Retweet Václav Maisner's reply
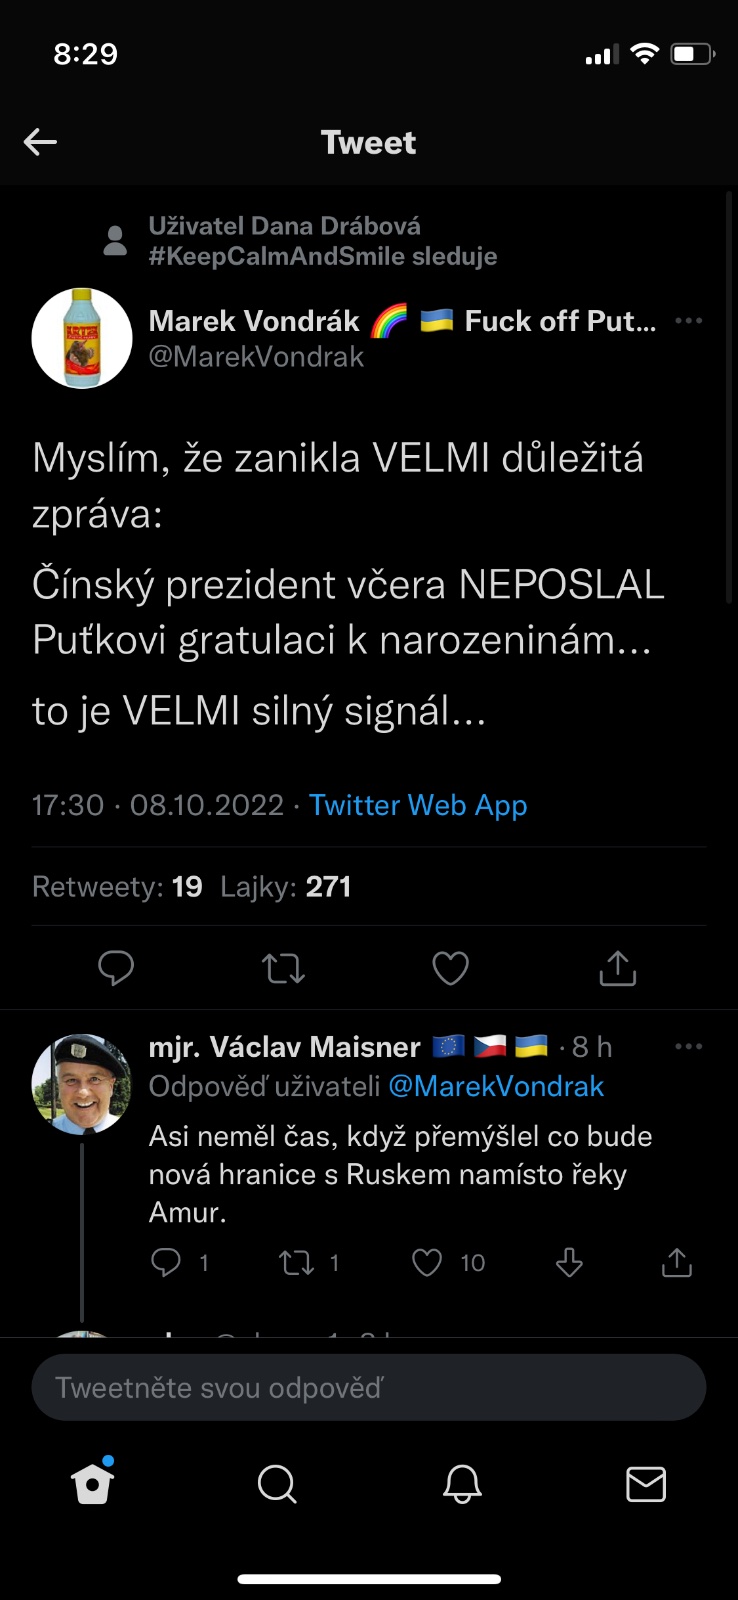Viewport: 738px width, 1600px height. (297, 1263)
